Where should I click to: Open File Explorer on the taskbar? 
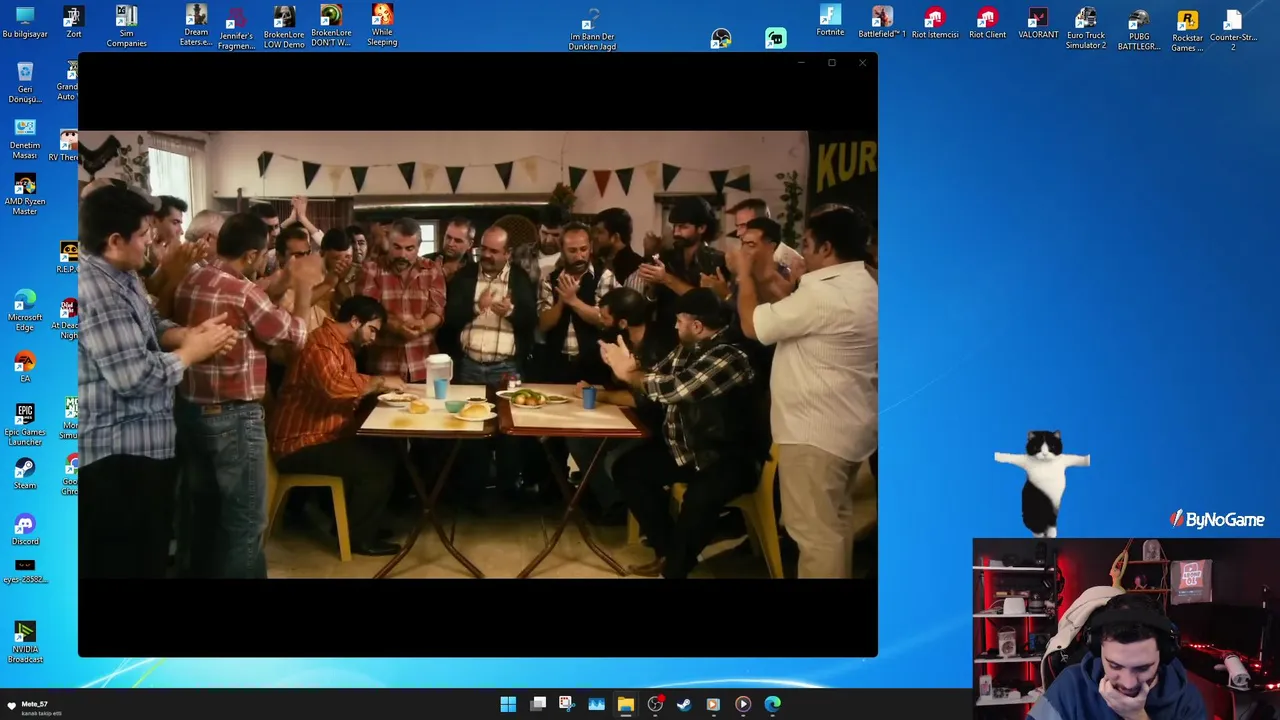(x=625, y=704)
